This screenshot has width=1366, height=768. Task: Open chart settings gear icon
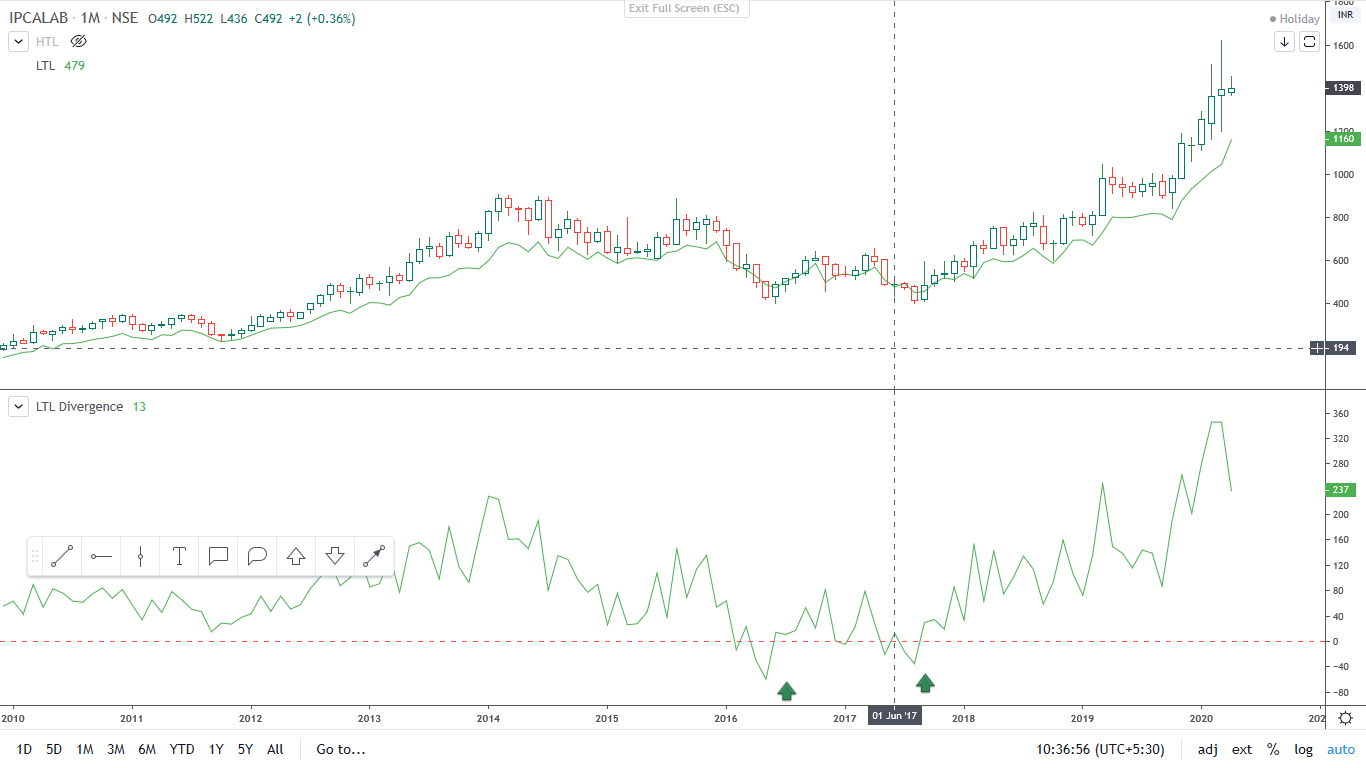coord(1346,718)
